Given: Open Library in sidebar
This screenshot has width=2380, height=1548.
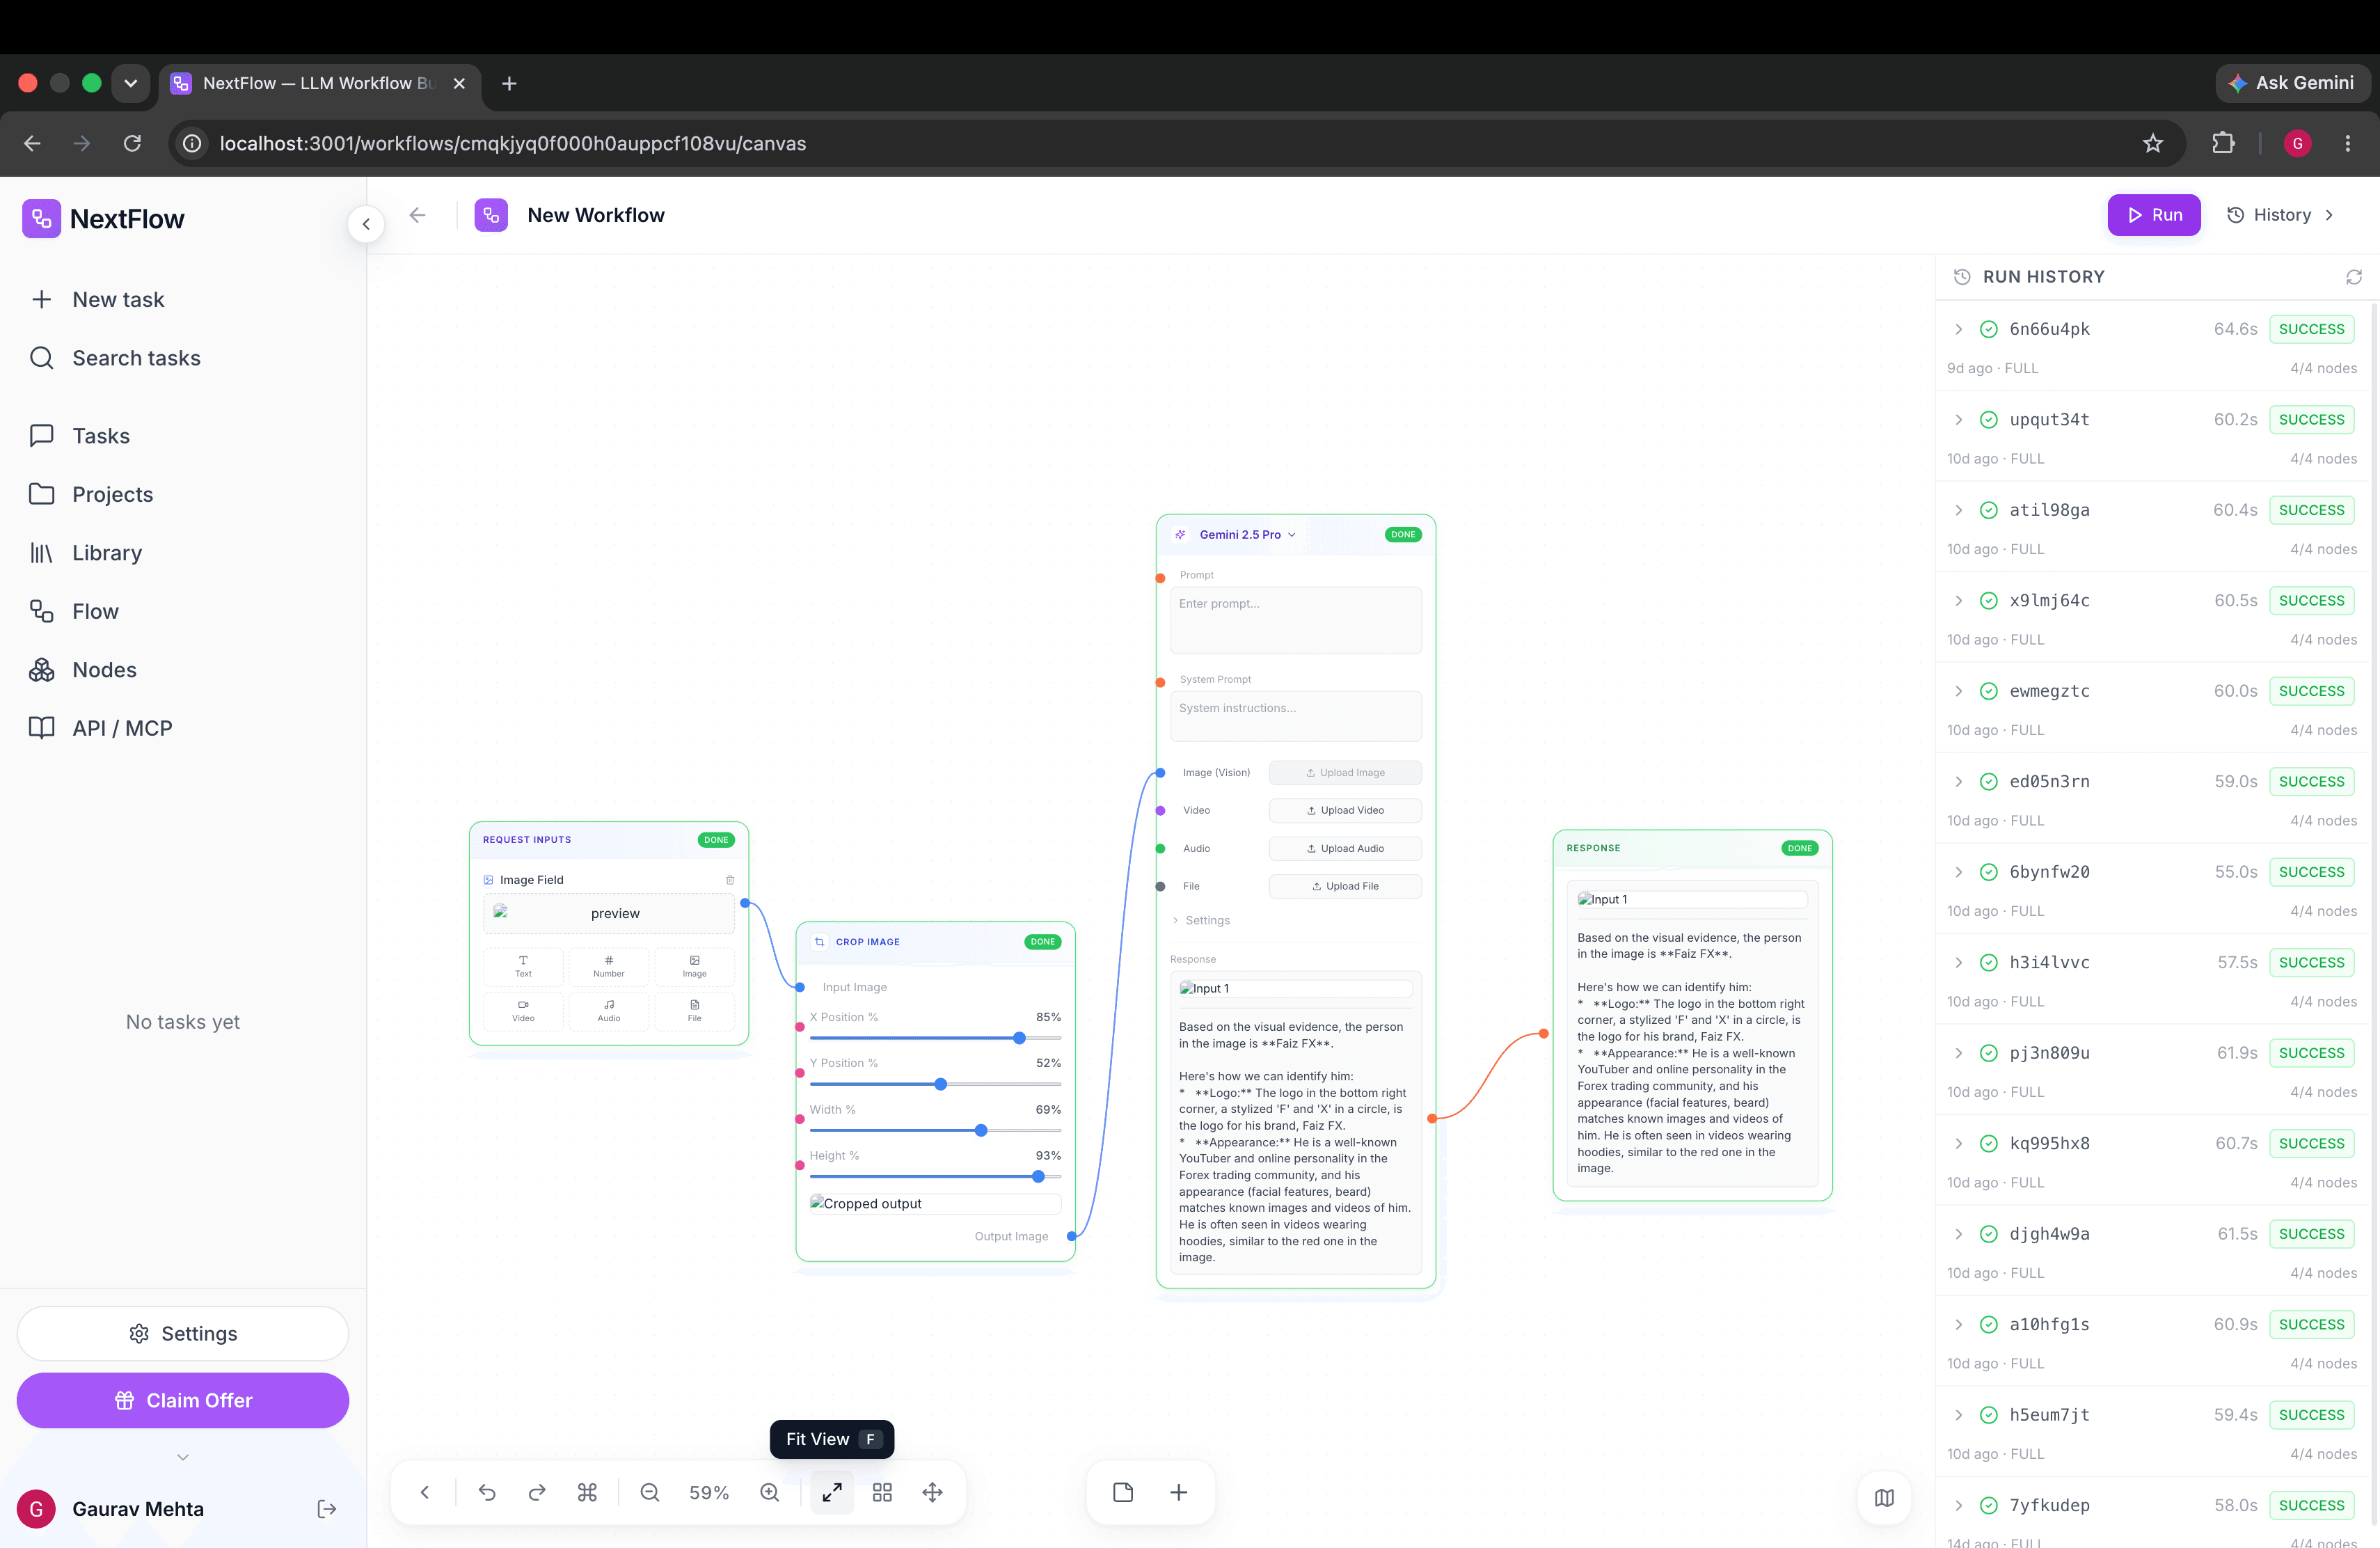Looking at the screenshot, I should [x=183, y=553].
